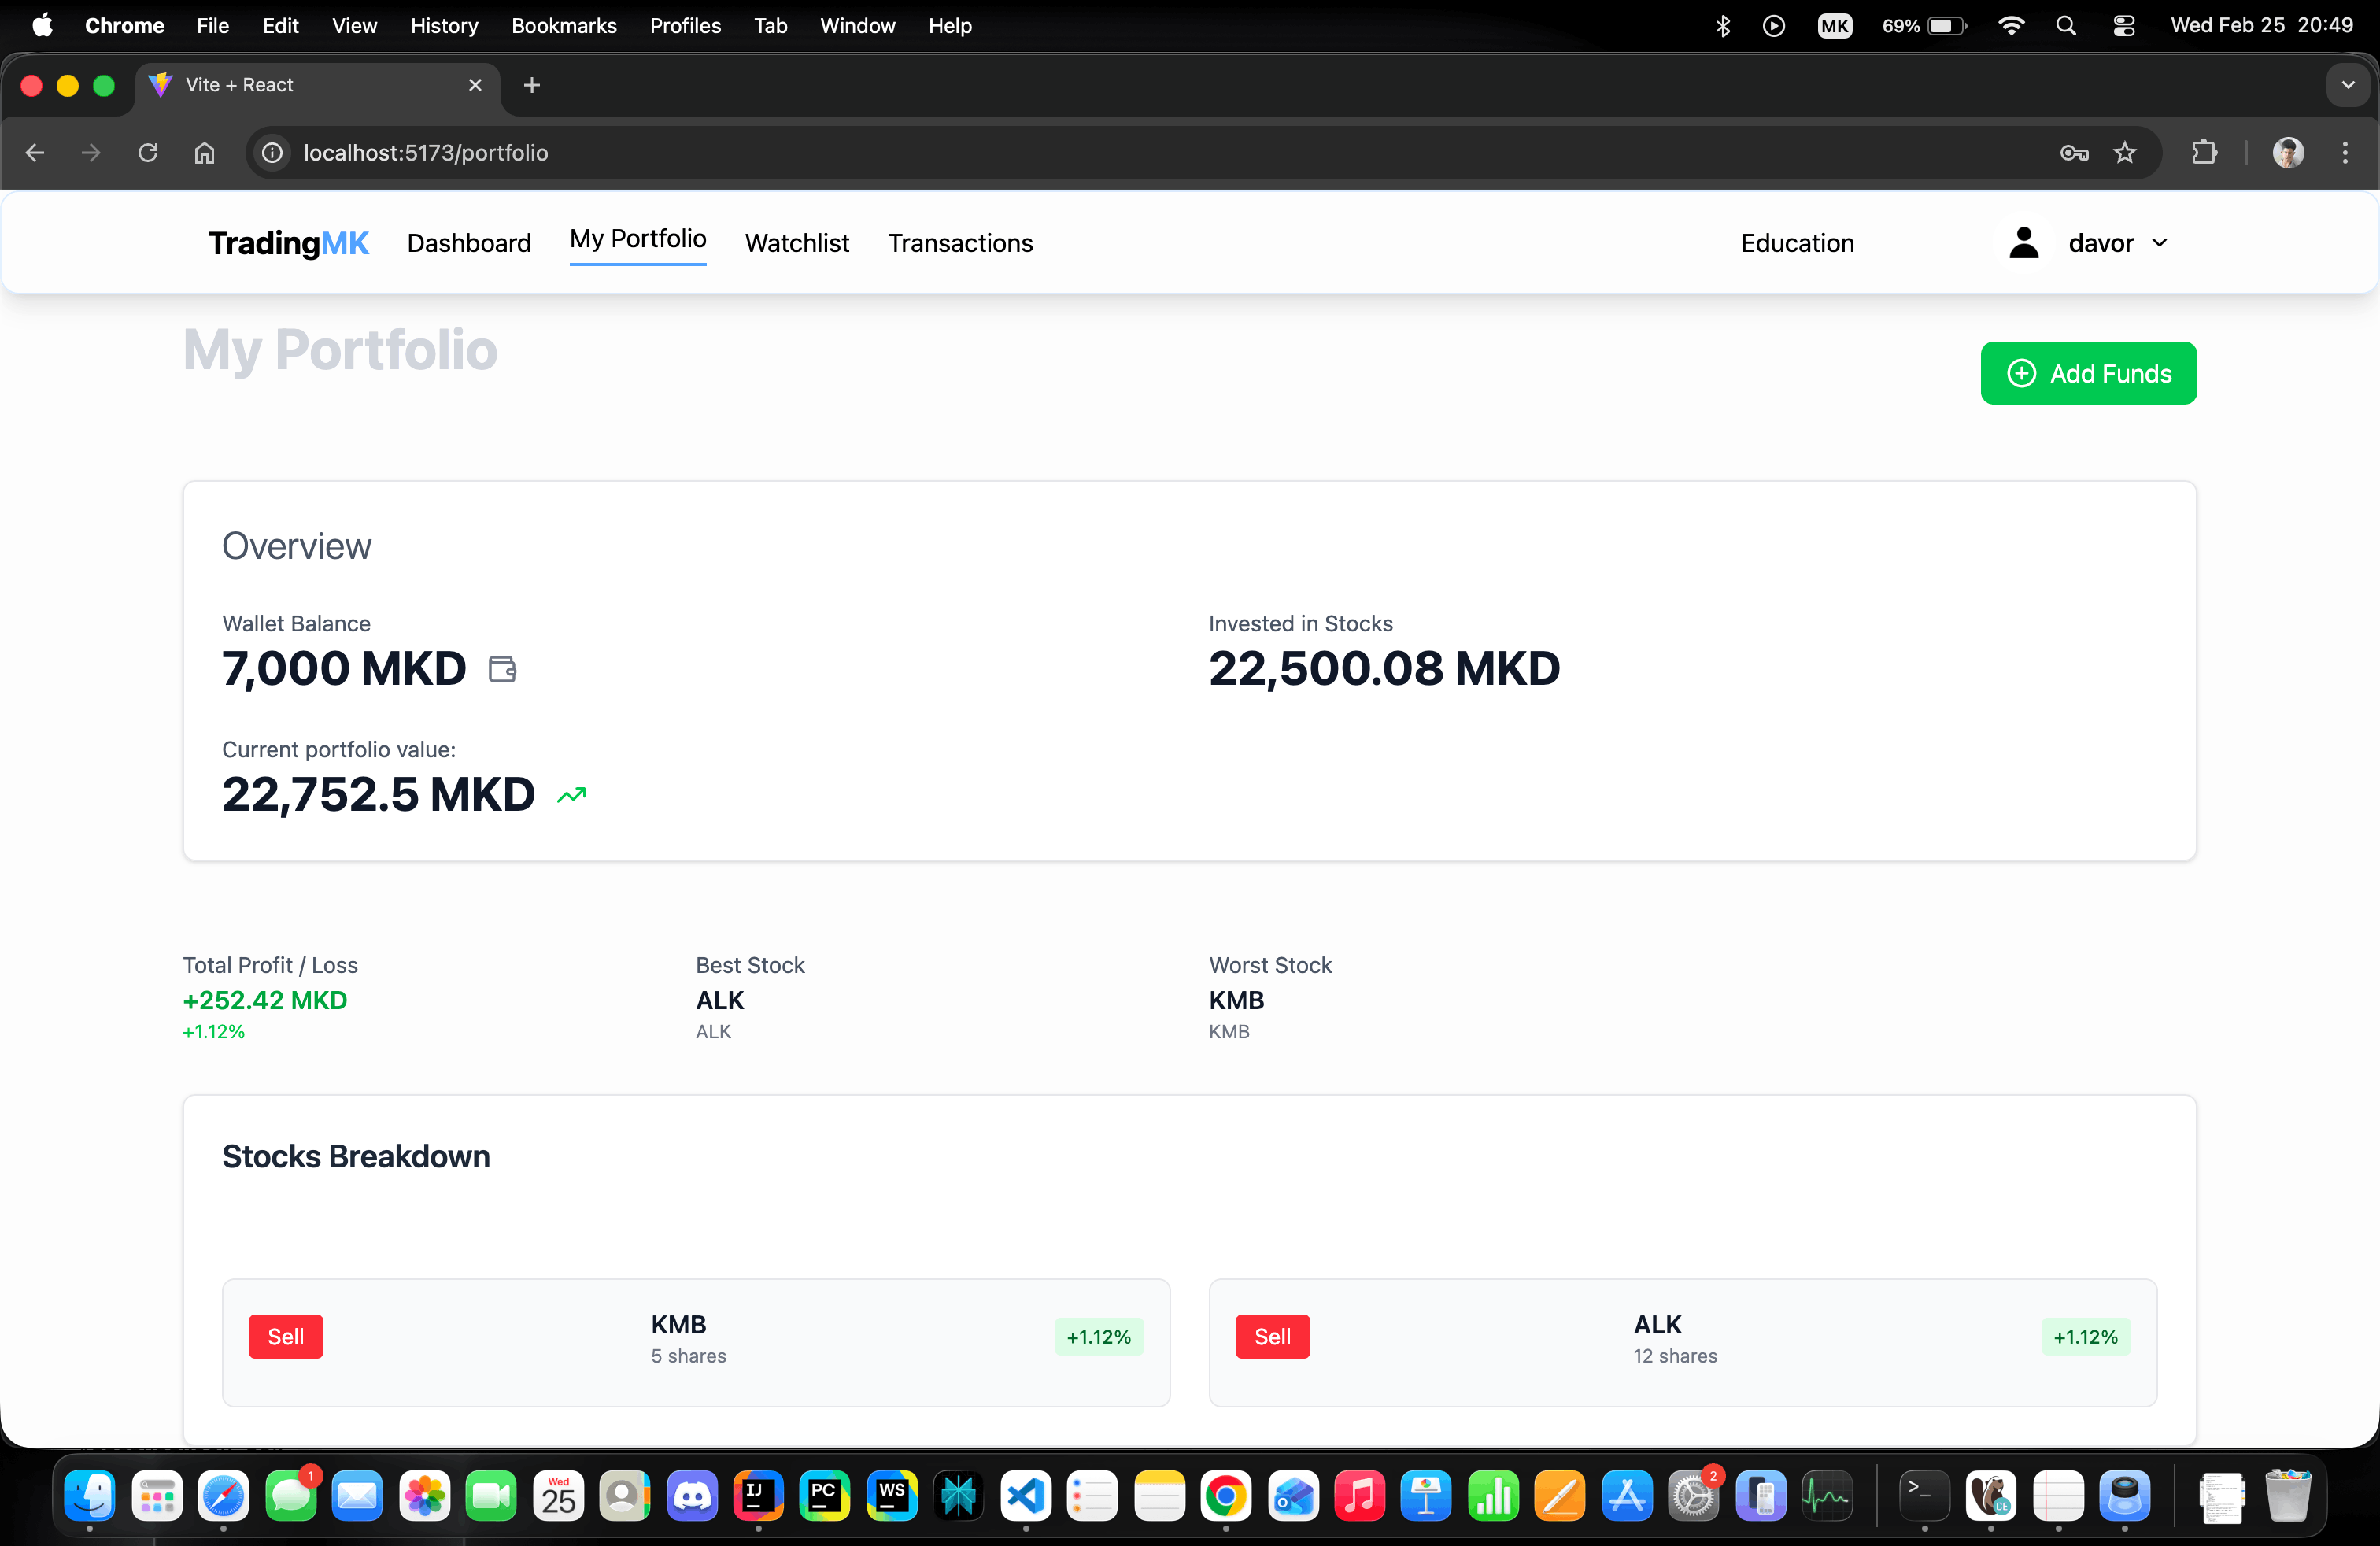The image size is (2380, 1546).
Task: Sell the KMB shares
Action: [x=285, y=1337]
